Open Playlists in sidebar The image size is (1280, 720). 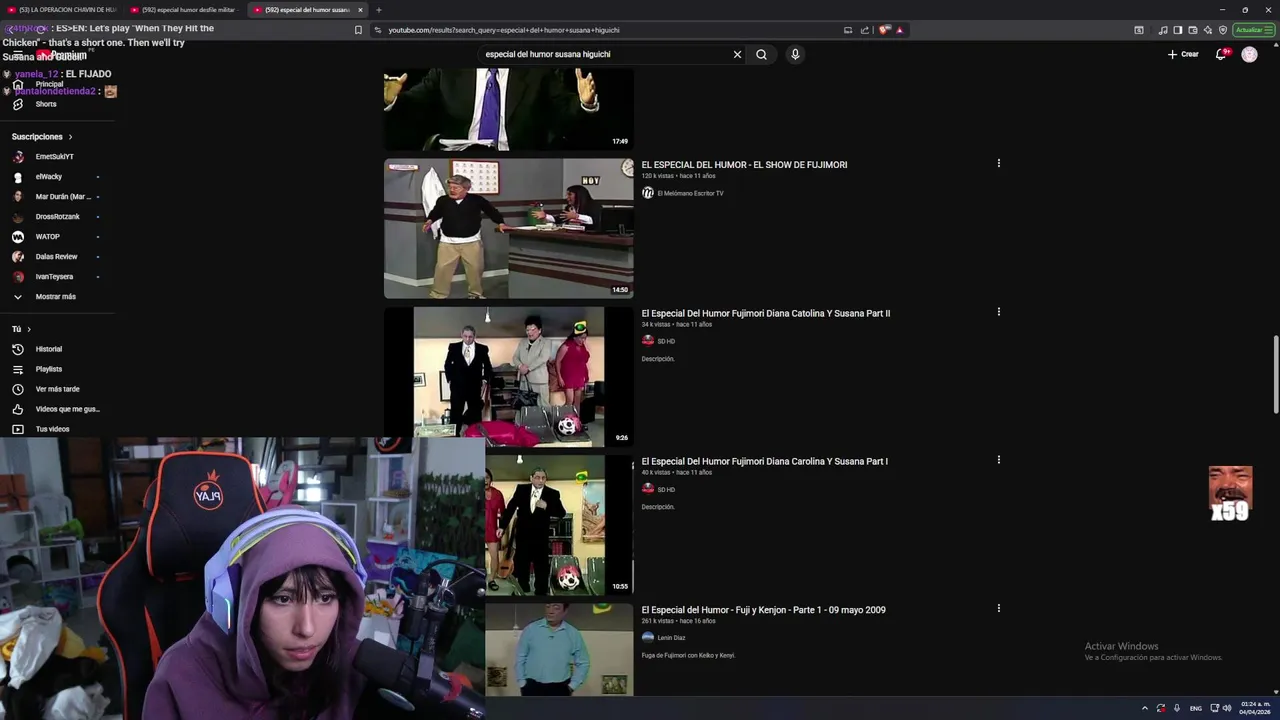point(48,369)
